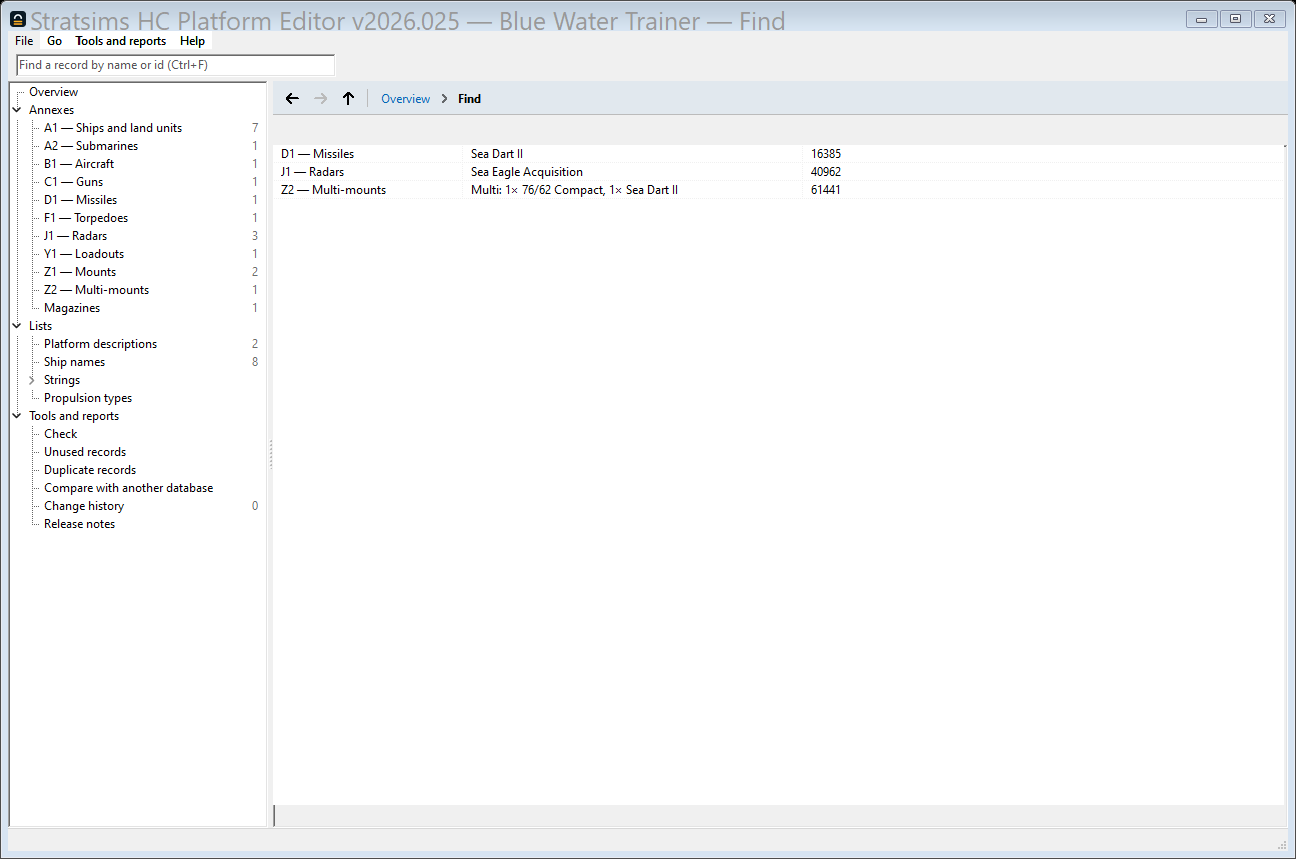The image size is (1296, 859).
Task: Select Z2 — Multi-mounts in the tree
Action: tap(96, 290)
